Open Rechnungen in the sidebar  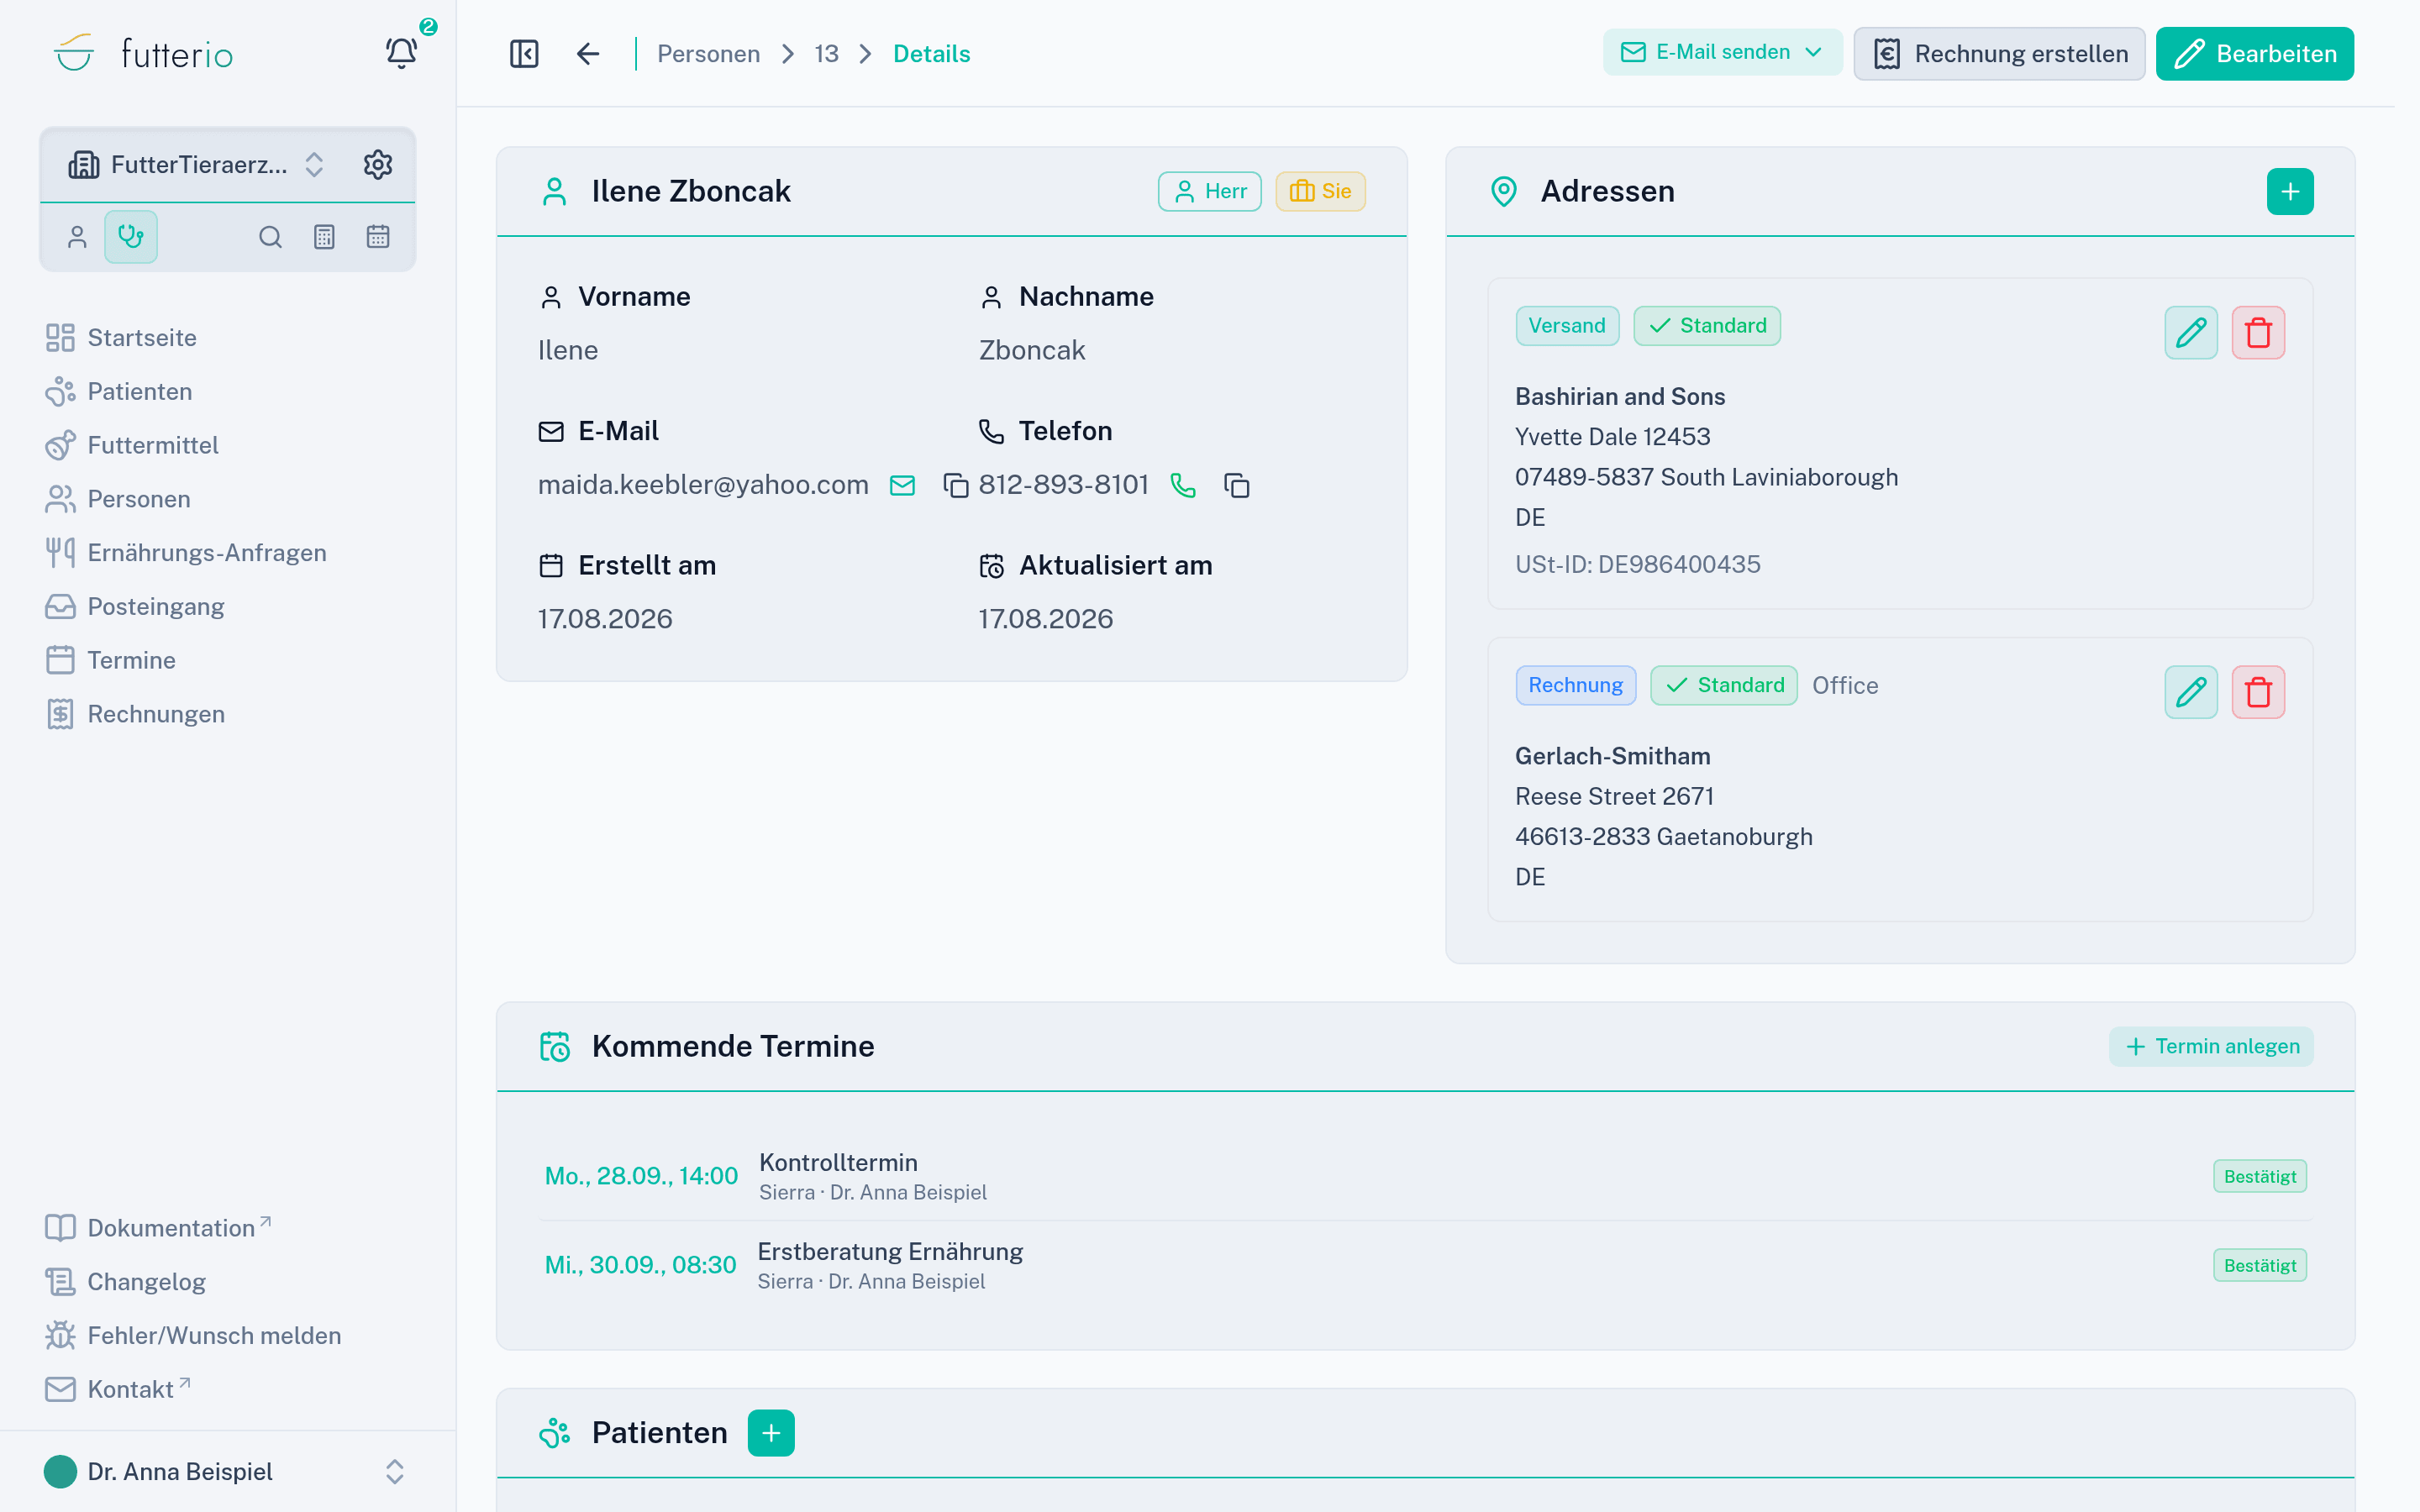pyautogui.click(x=135, y=714)
